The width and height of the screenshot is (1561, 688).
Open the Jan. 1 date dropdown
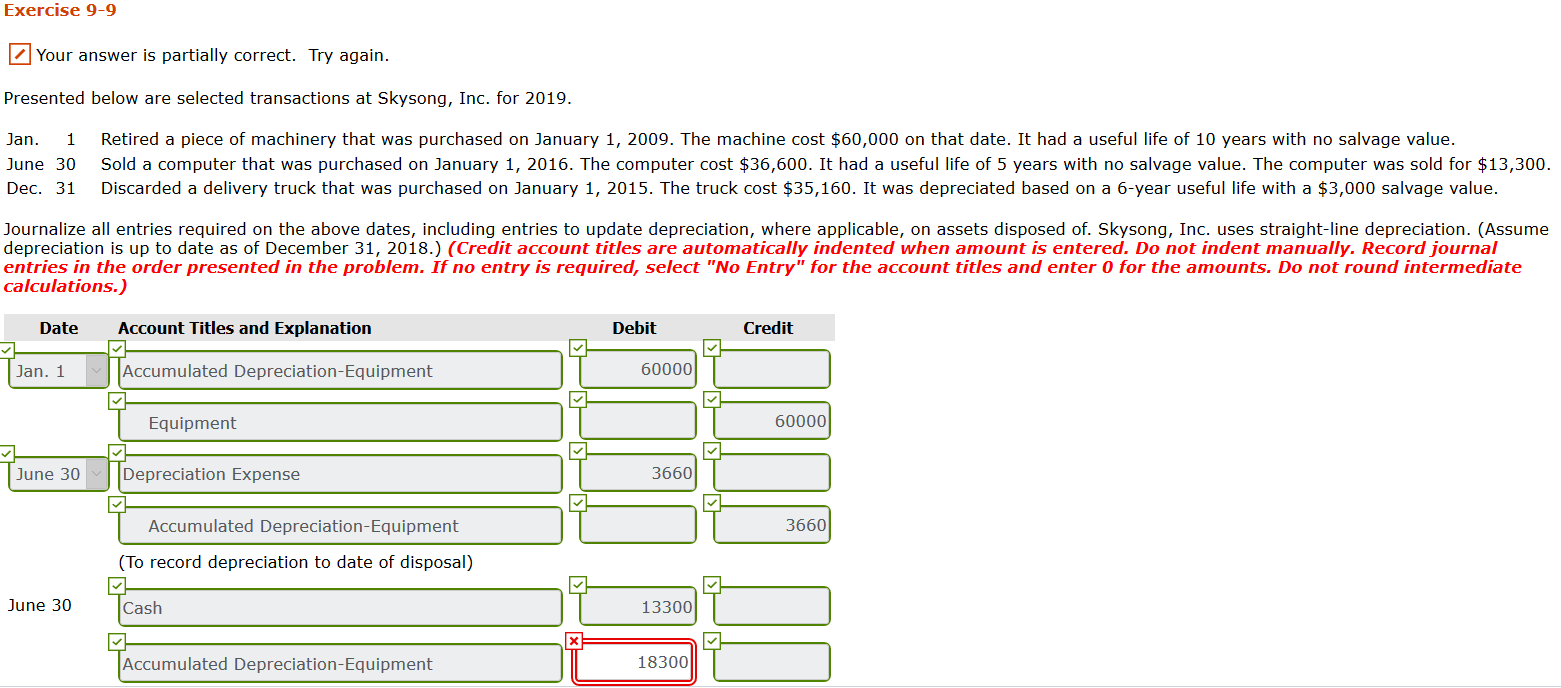(x=60, y=371)
